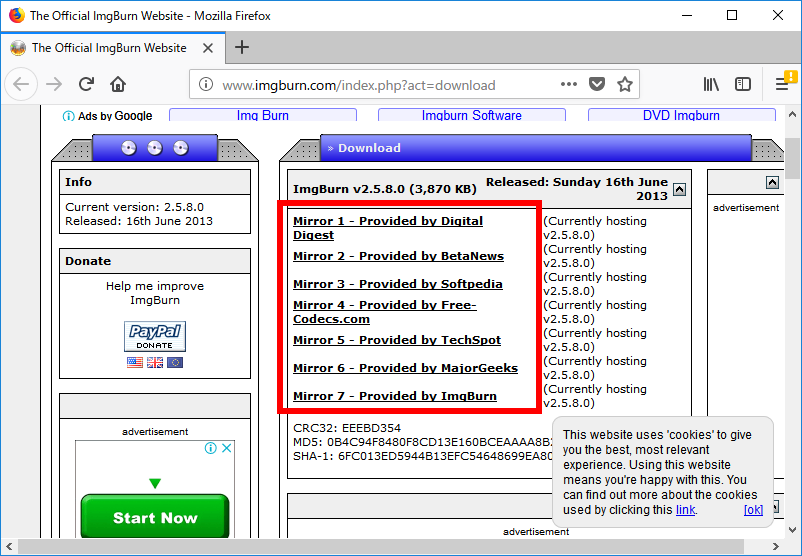The width and height of the screenshot is (802, 556).
Task: Open a new tab with plus button
Action: [x=242, y=48]
